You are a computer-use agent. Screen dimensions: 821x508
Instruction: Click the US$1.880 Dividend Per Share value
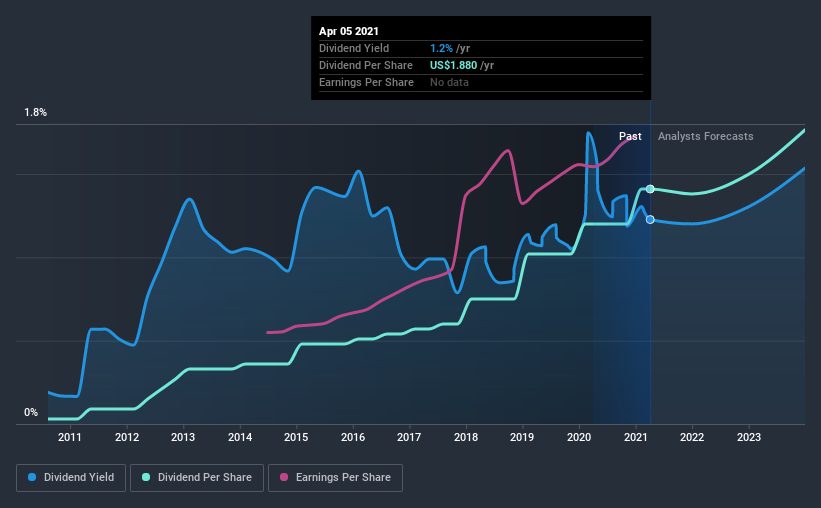453,65
